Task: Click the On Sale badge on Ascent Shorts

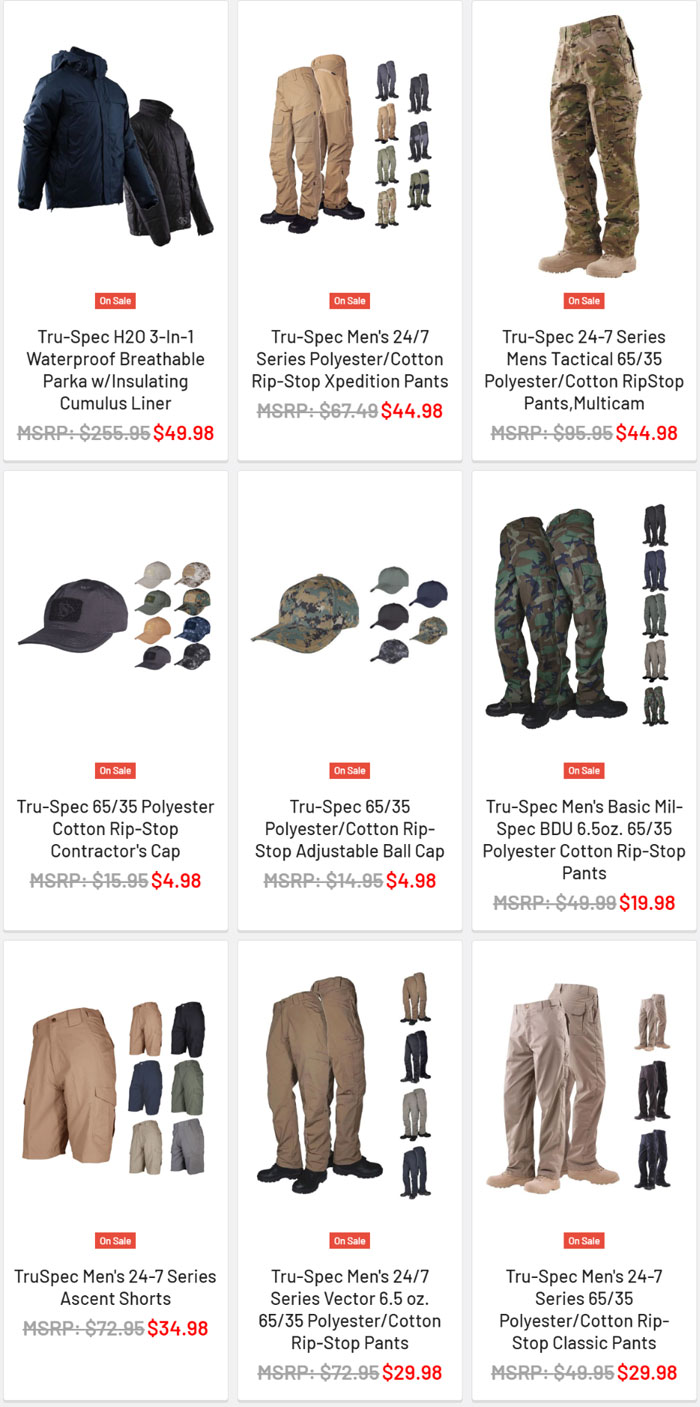Action: pyautogui.click(x=116, y=1241)
